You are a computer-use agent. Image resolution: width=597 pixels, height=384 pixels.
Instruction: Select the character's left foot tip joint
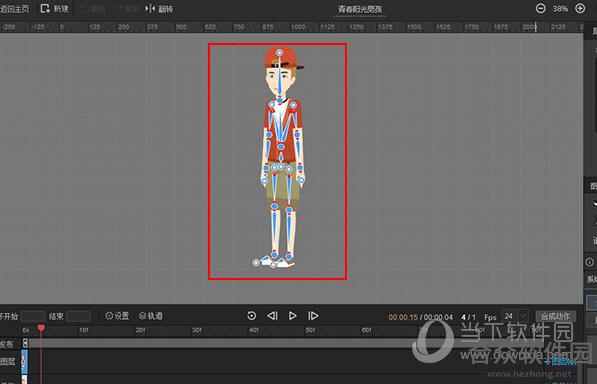click(256, 262)
